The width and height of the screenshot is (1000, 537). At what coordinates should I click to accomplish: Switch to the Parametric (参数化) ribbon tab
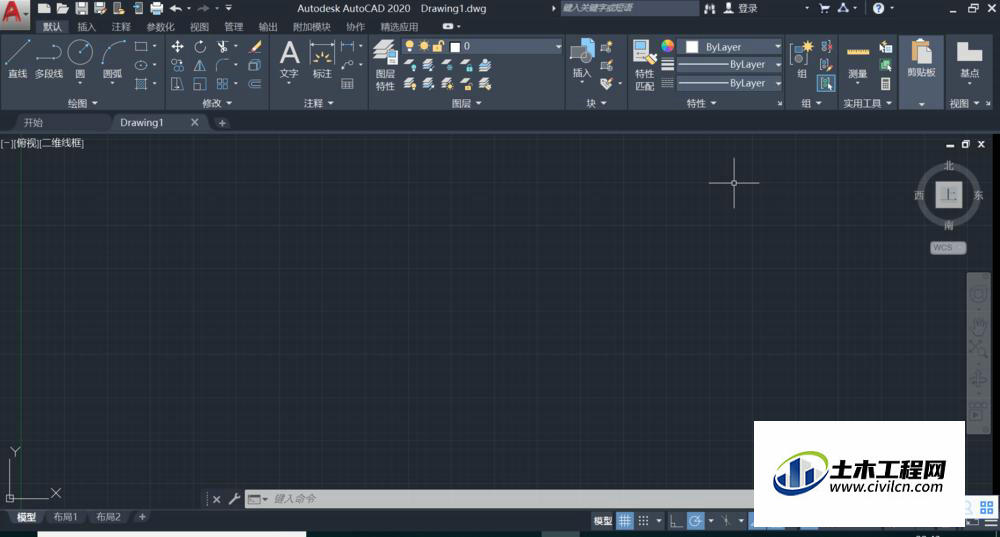pyautogui.click(x=160, y=27)
